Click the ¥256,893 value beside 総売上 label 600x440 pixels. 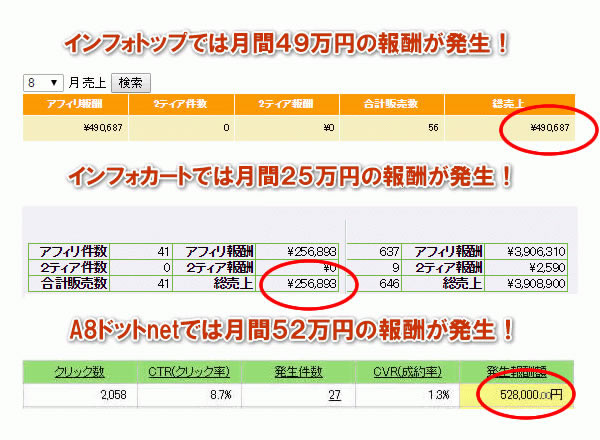coord(312,284)
